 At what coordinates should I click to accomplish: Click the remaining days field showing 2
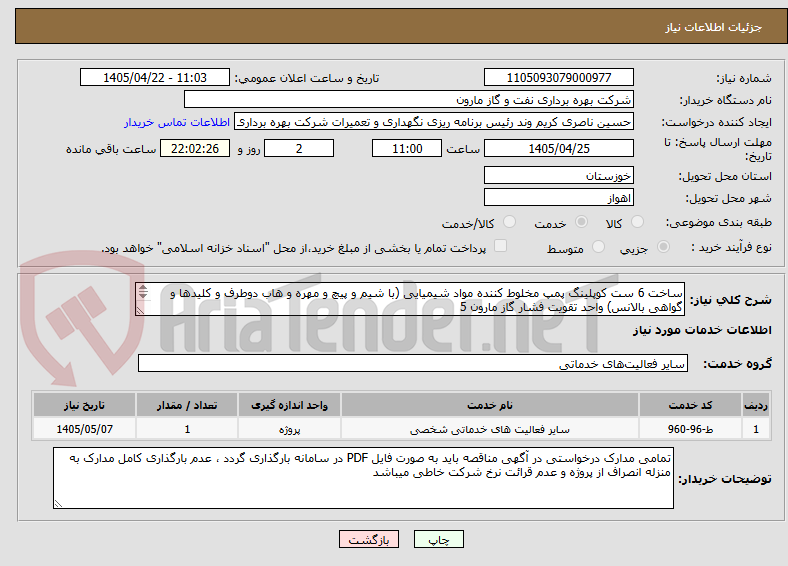(299, 148)
